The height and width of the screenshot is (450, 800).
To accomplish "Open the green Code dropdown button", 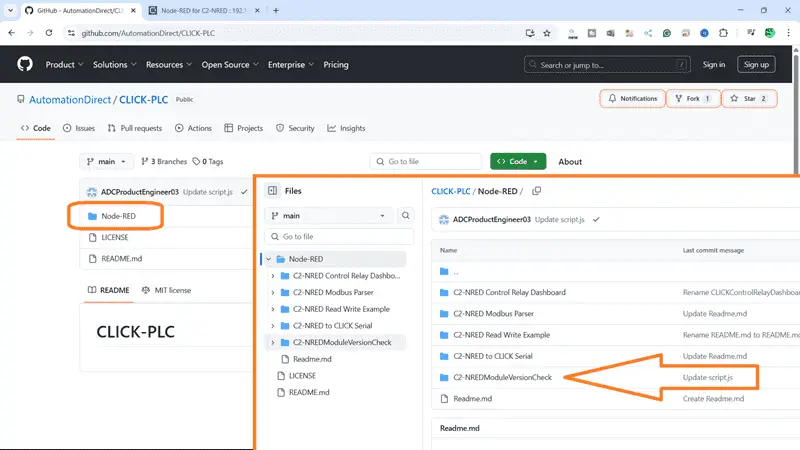I will (x=518, y=161).
